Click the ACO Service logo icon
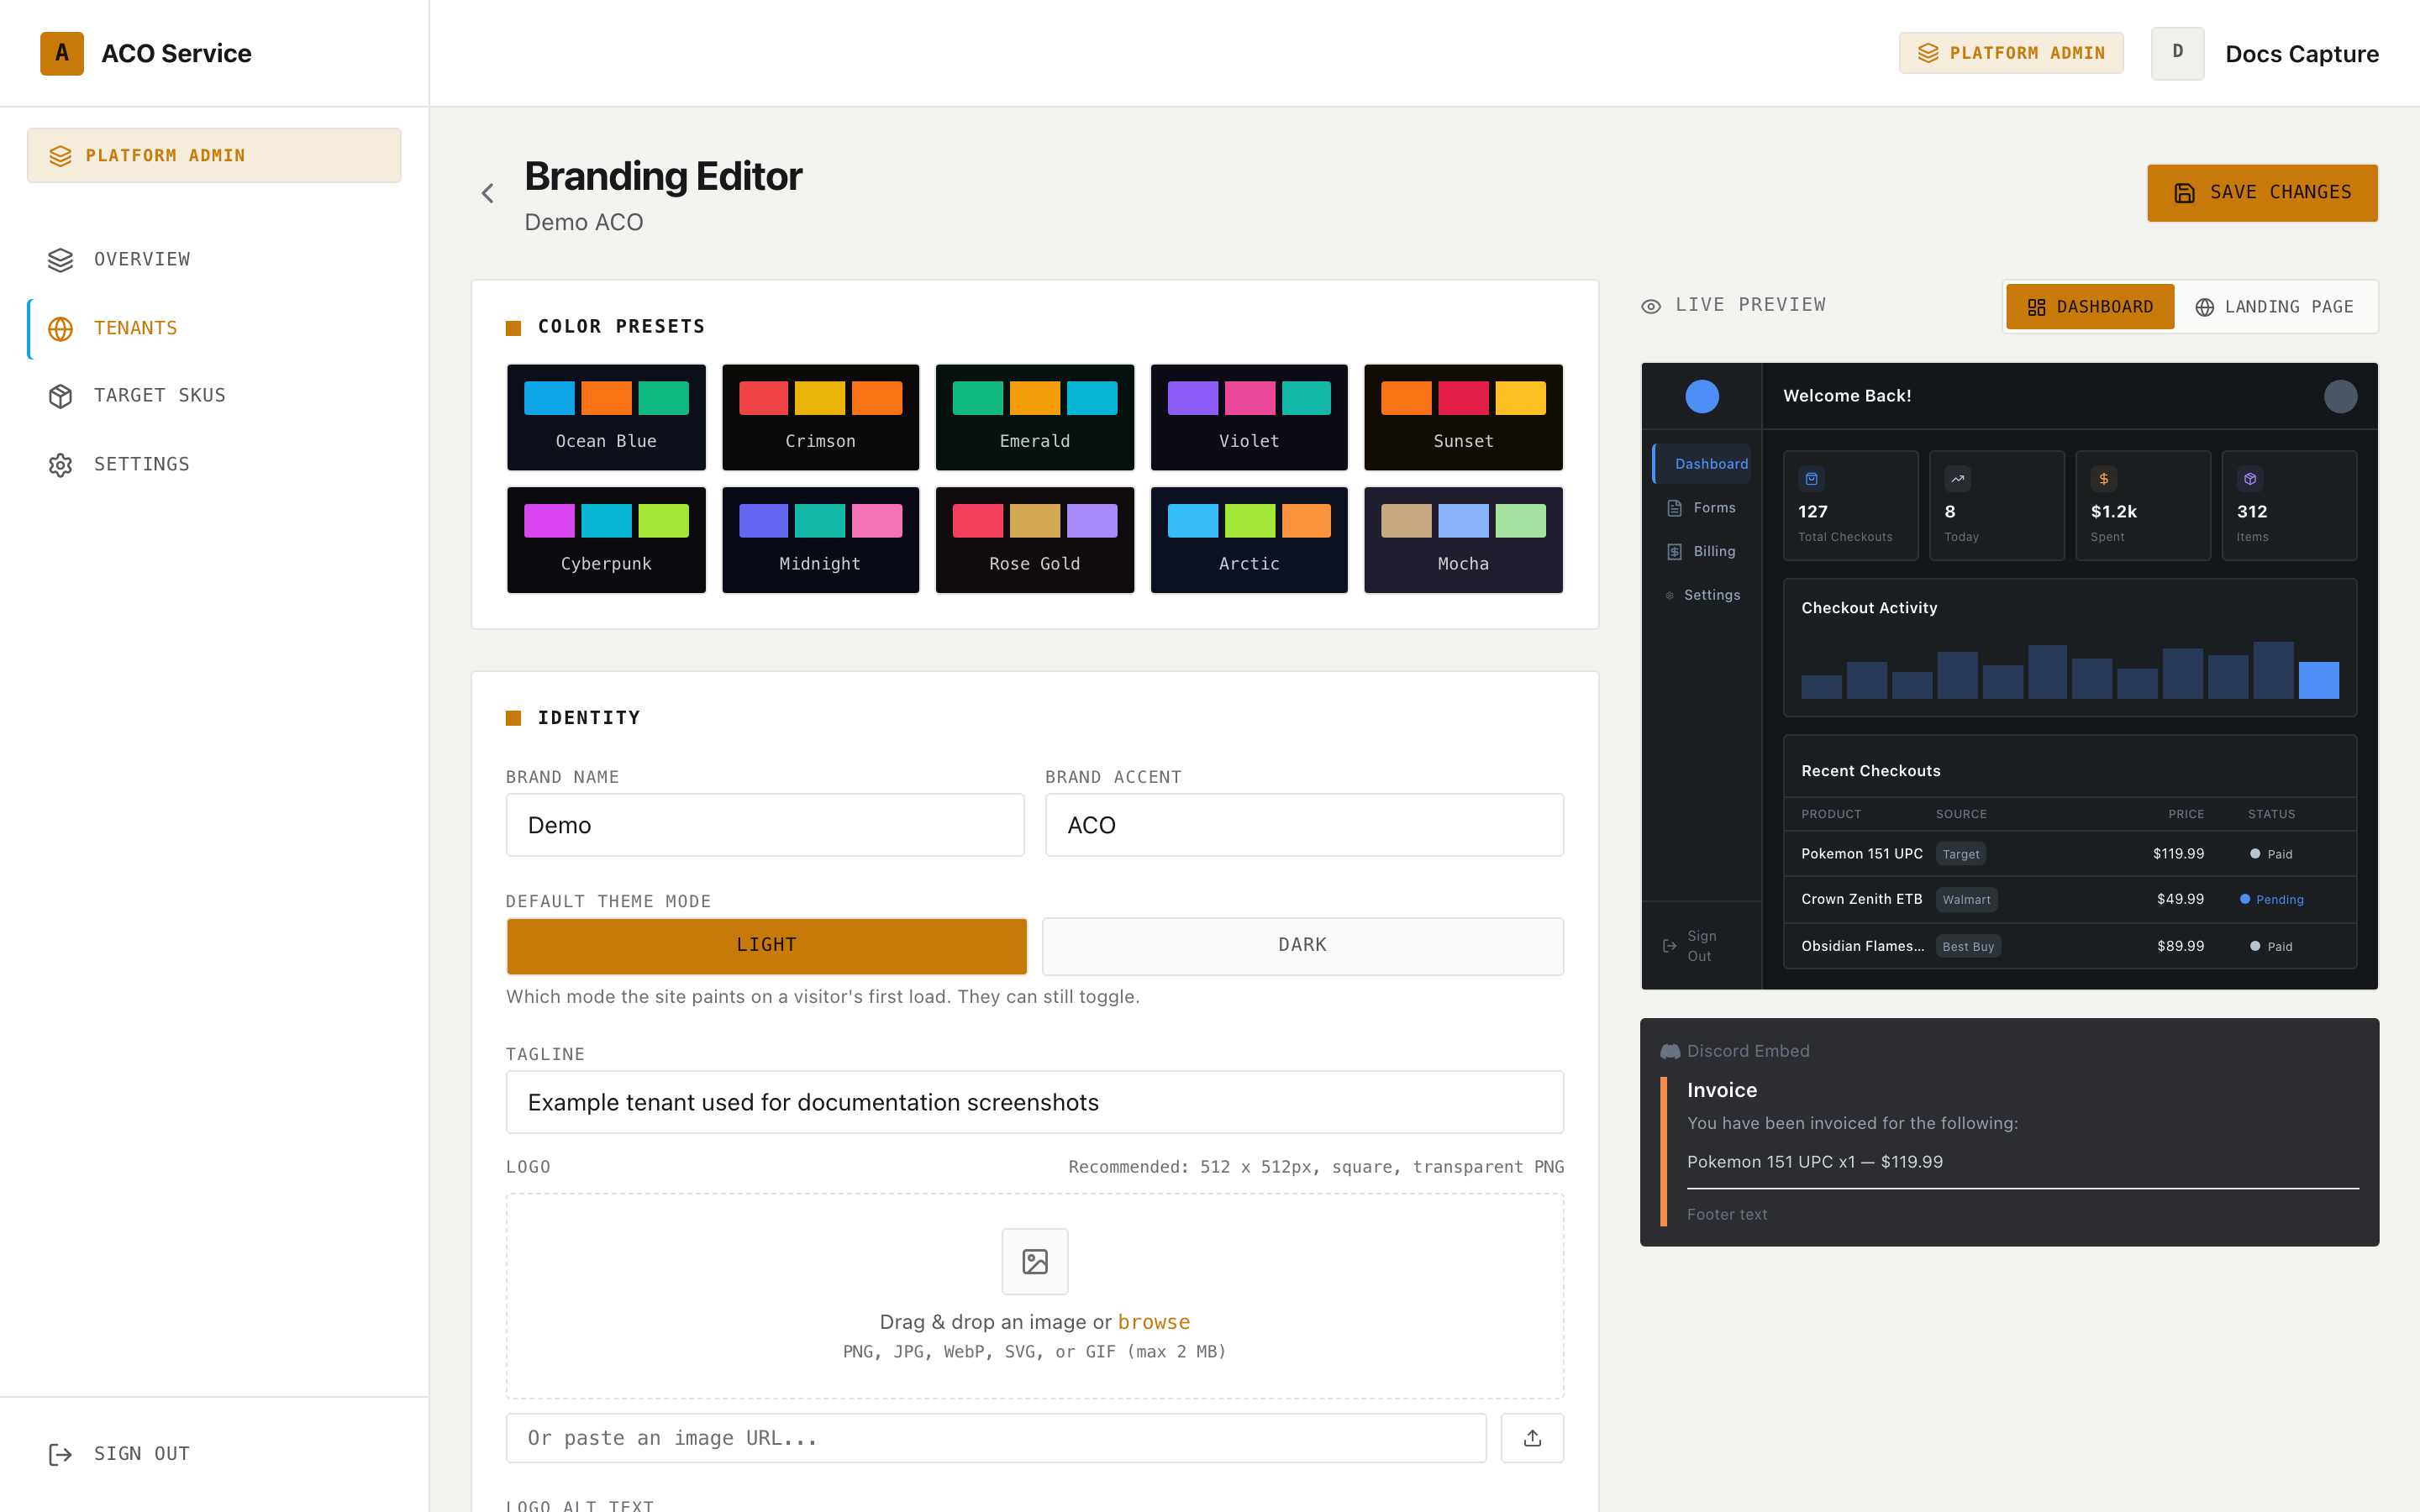Viewport: 2420px width, 1512px height. pyautogui.click(x=62, y=53)
